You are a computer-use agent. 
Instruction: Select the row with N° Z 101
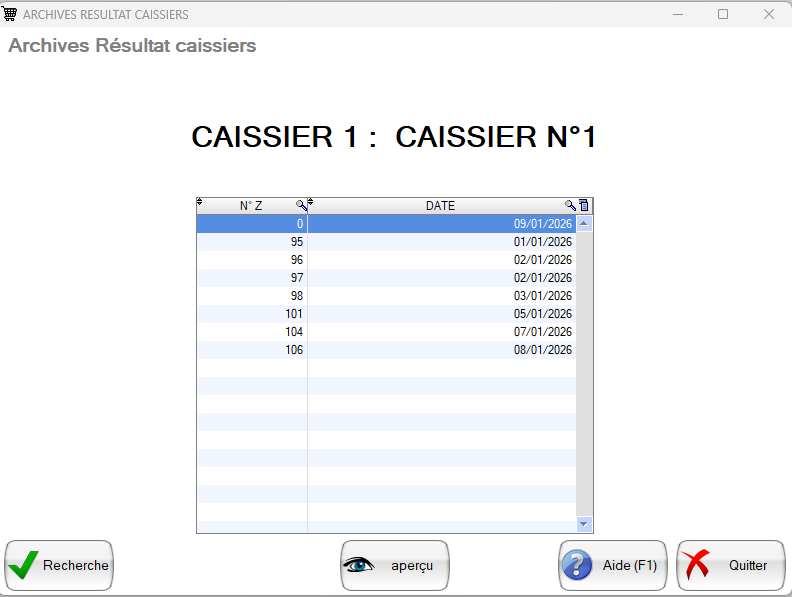pyautogui.click(x=386, y=314)
